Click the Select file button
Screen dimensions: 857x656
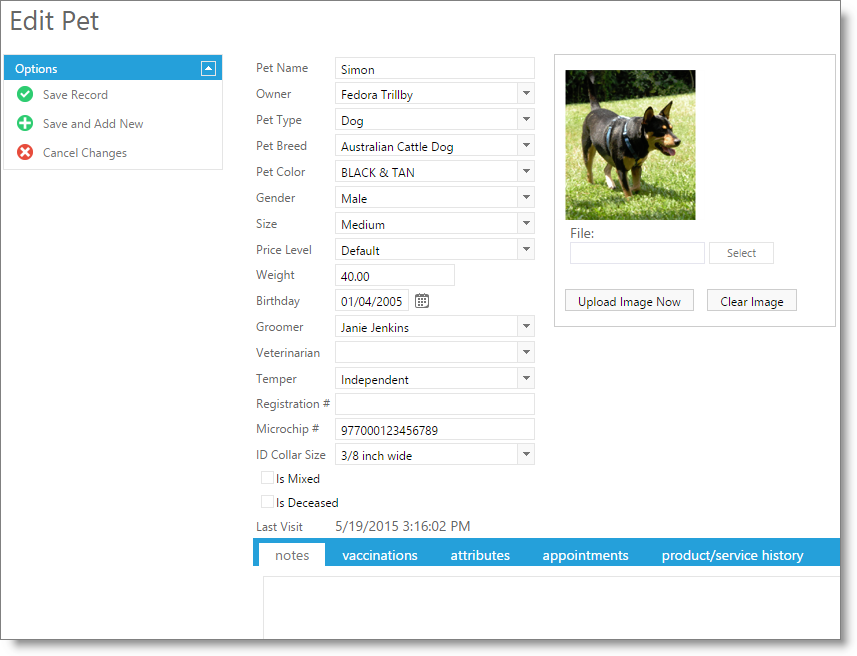click(741, 253)
